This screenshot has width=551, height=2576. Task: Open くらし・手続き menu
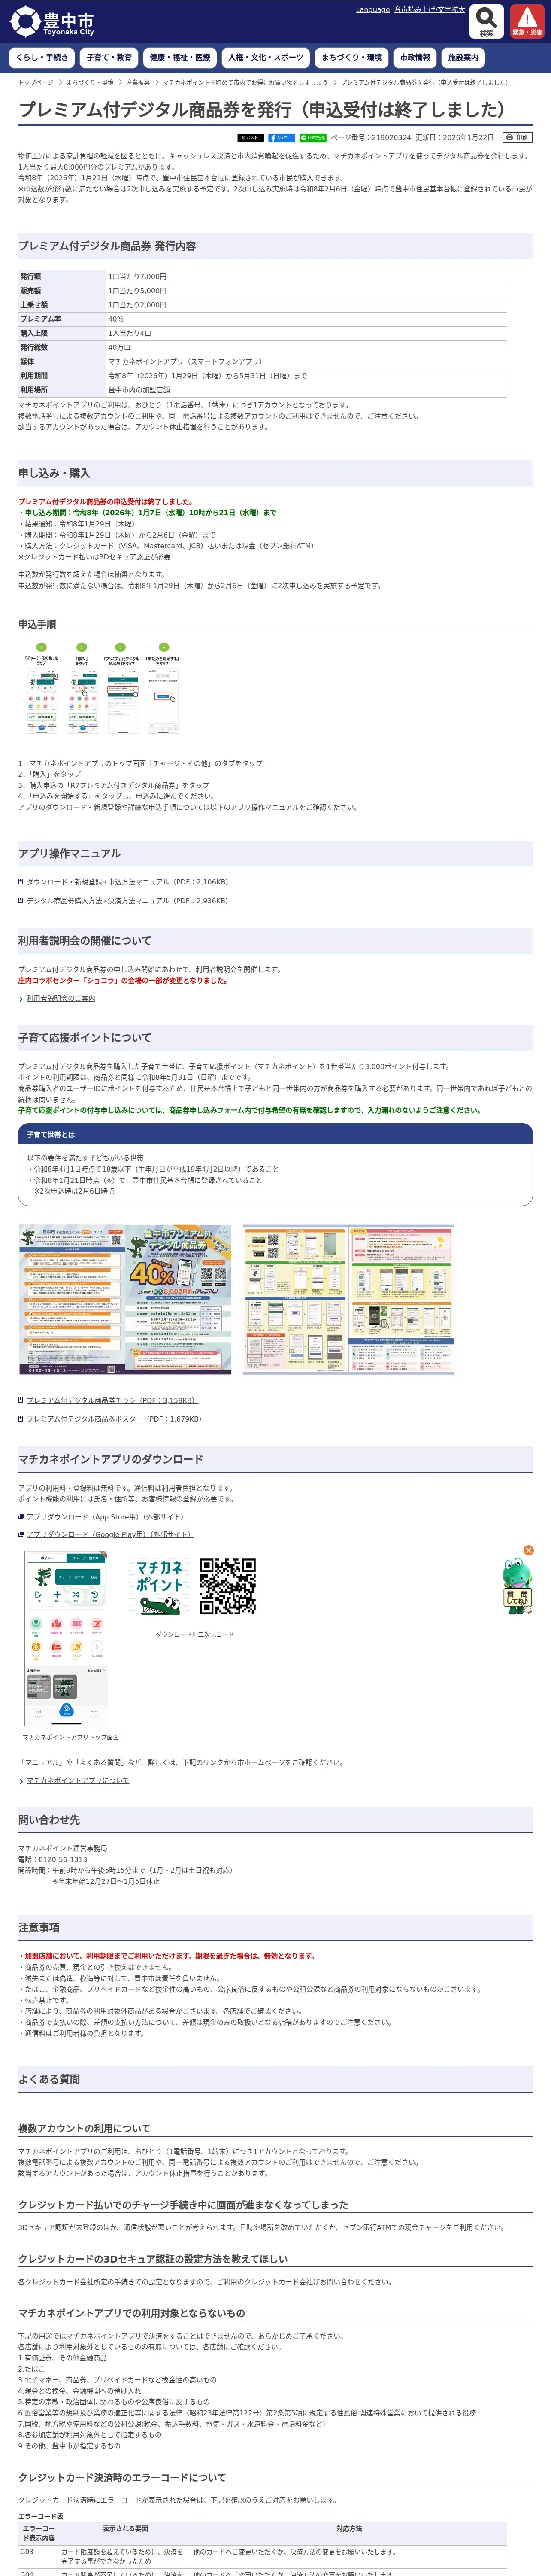(42, 57)
